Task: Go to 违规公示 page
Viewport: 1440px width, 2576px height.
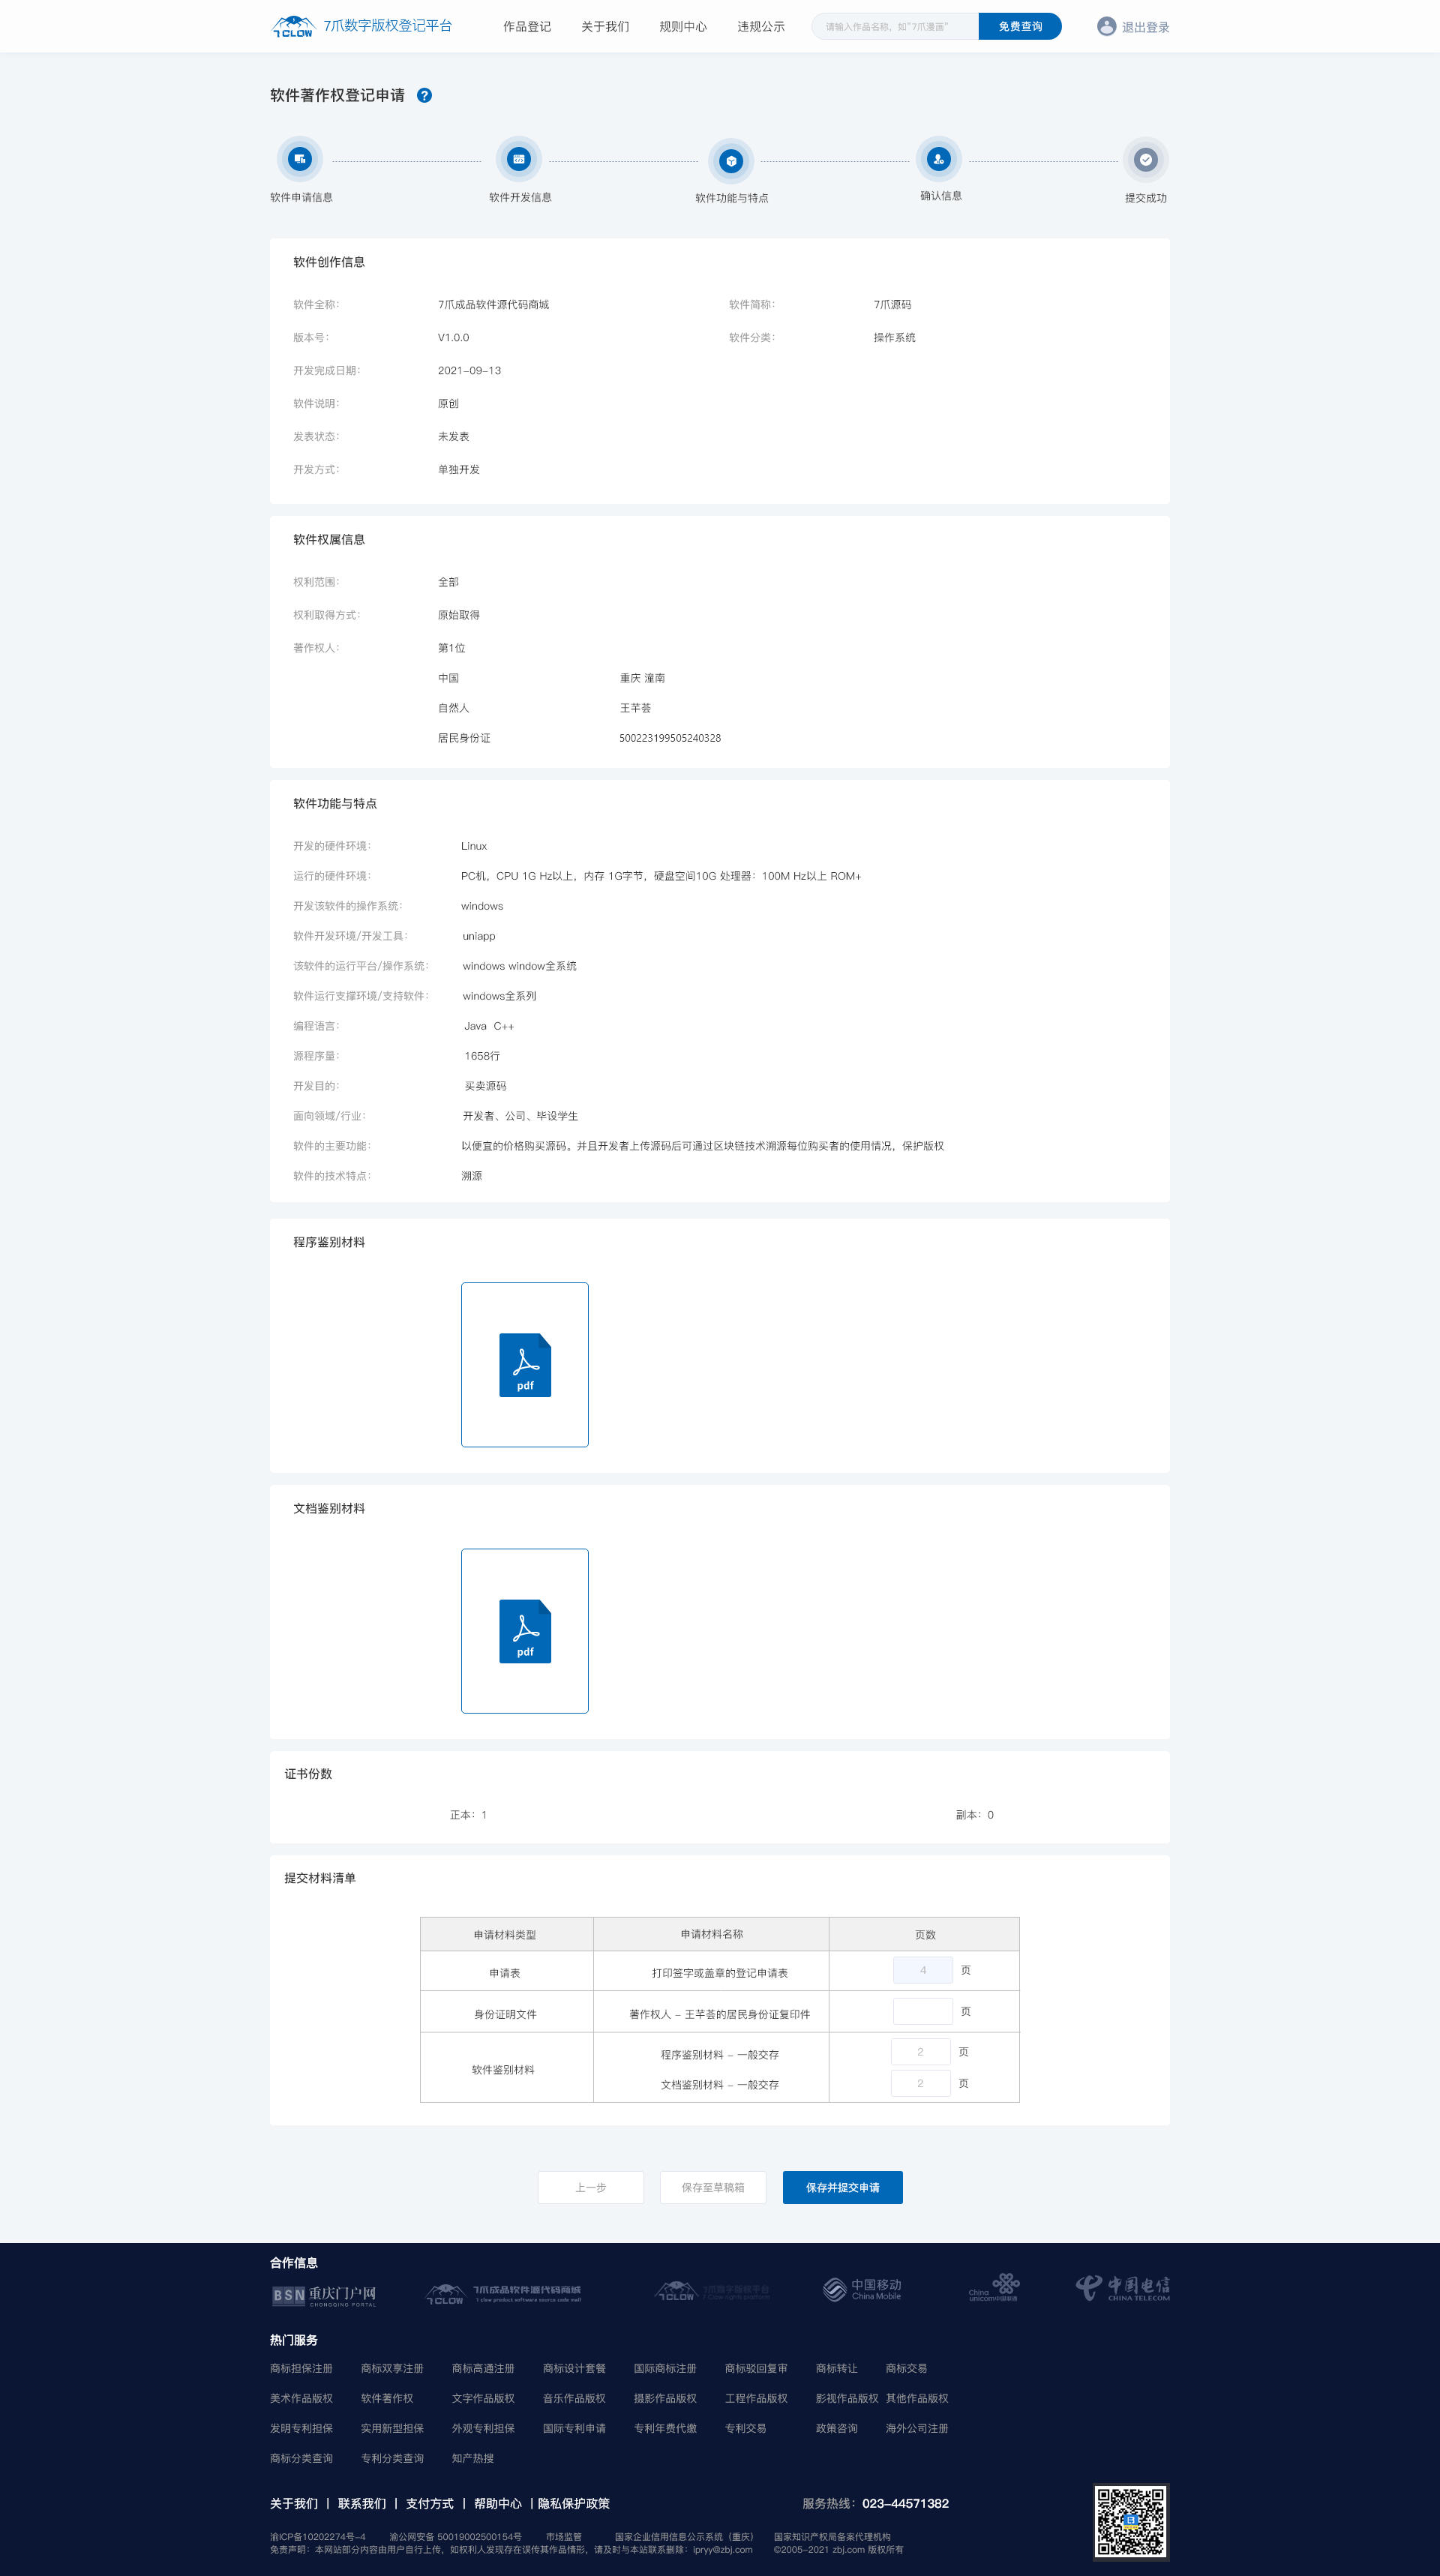Action: (x=761, y=27)
